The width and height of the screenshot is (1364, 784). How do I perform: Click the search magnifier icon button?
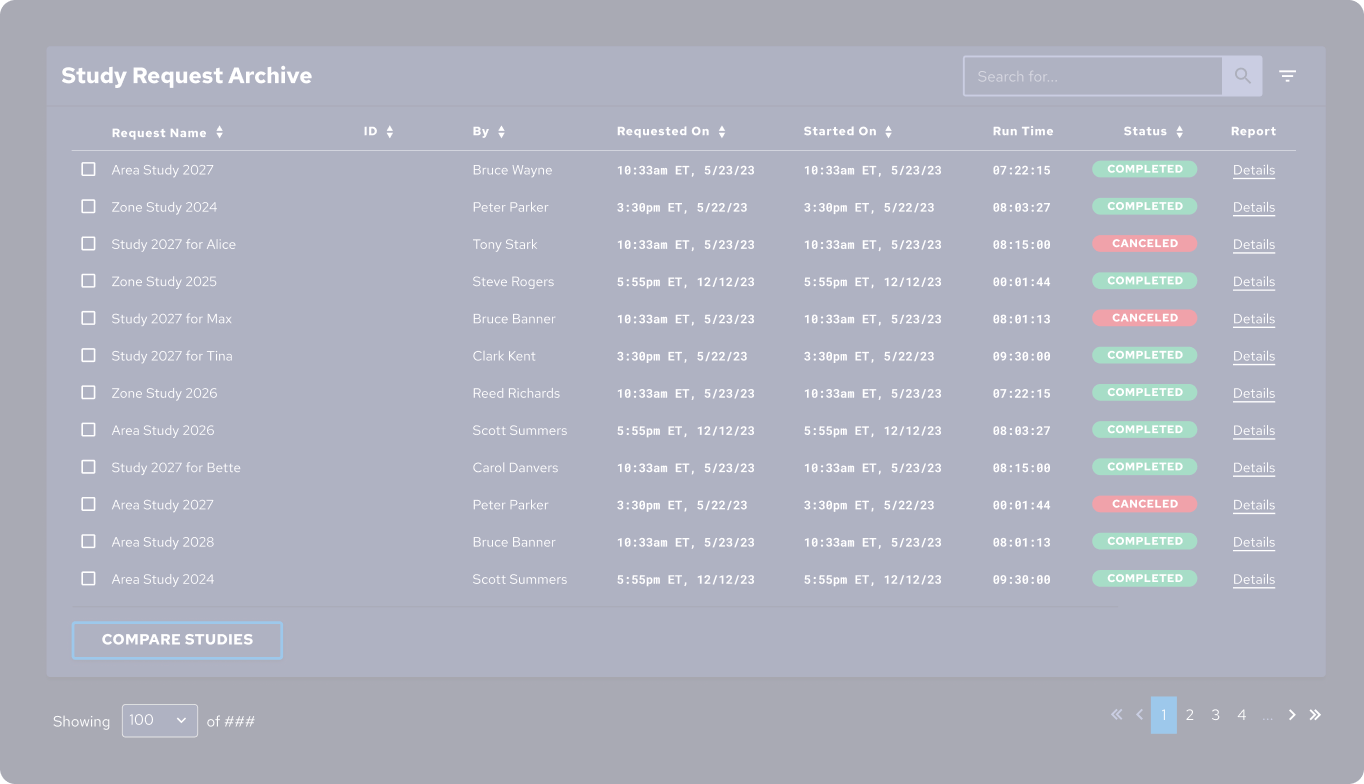(1242, 76)
